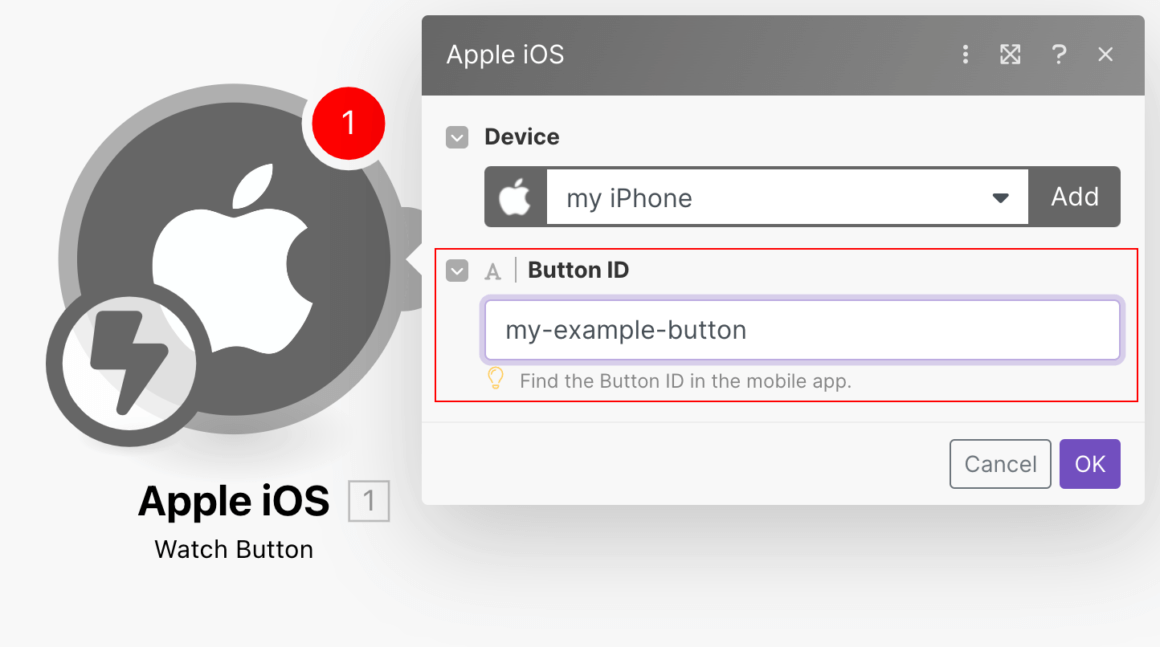Open the three-dot options menu in dialog header
1160x647 pixels.
(x=965, y=55)
